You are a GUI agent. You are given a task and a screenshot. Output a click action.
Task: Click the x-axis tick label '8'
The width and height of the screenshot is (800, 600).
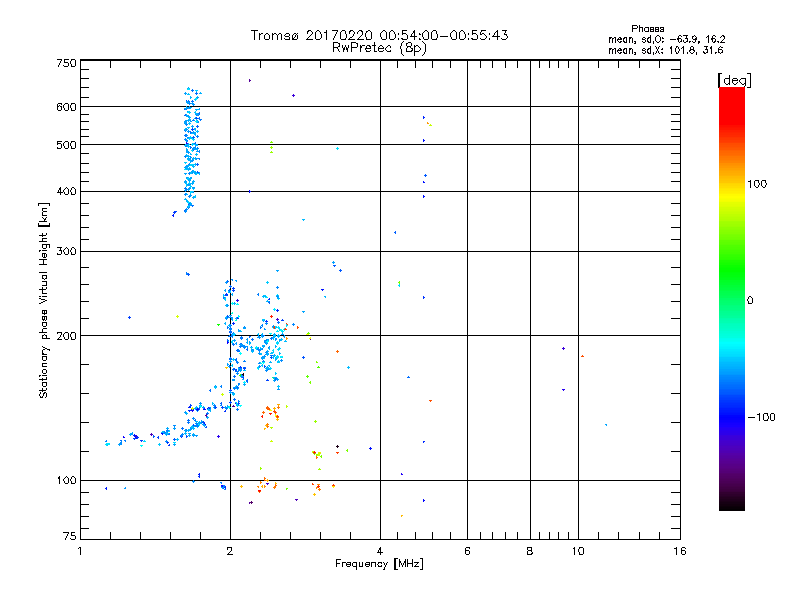click(530, 551)
